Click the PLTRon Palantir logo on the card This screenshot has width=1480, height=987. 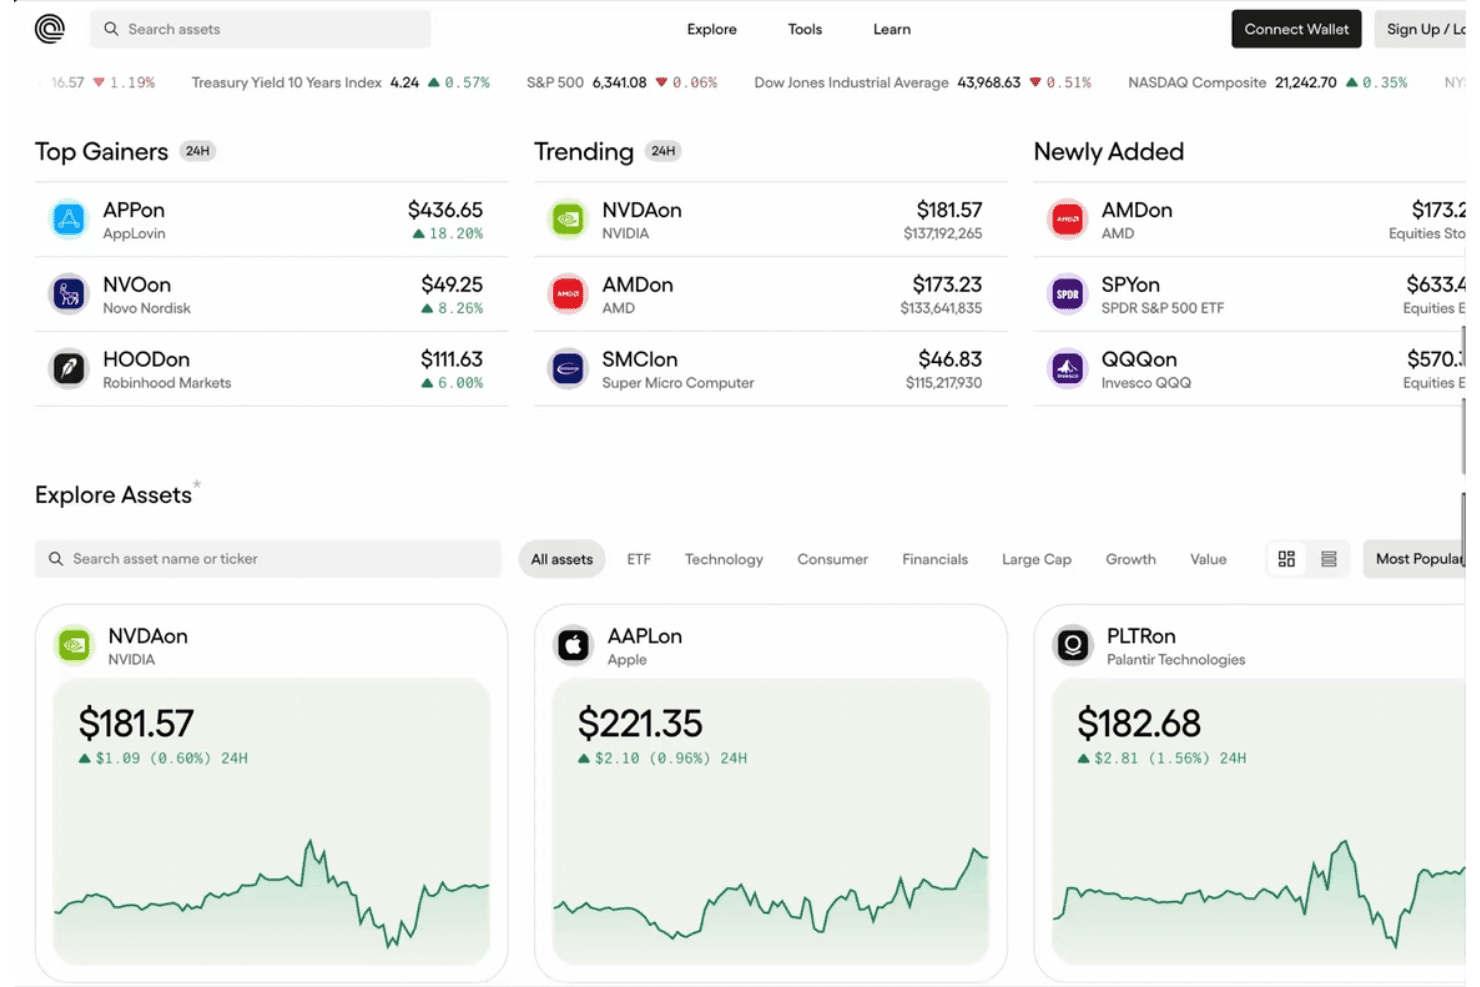(x=1072, y=646)
